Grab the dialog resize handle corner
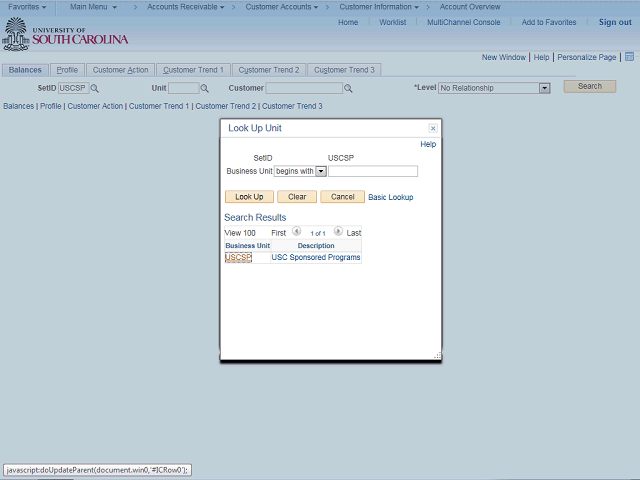Screen dimensions: 640x480 (438, 356)
